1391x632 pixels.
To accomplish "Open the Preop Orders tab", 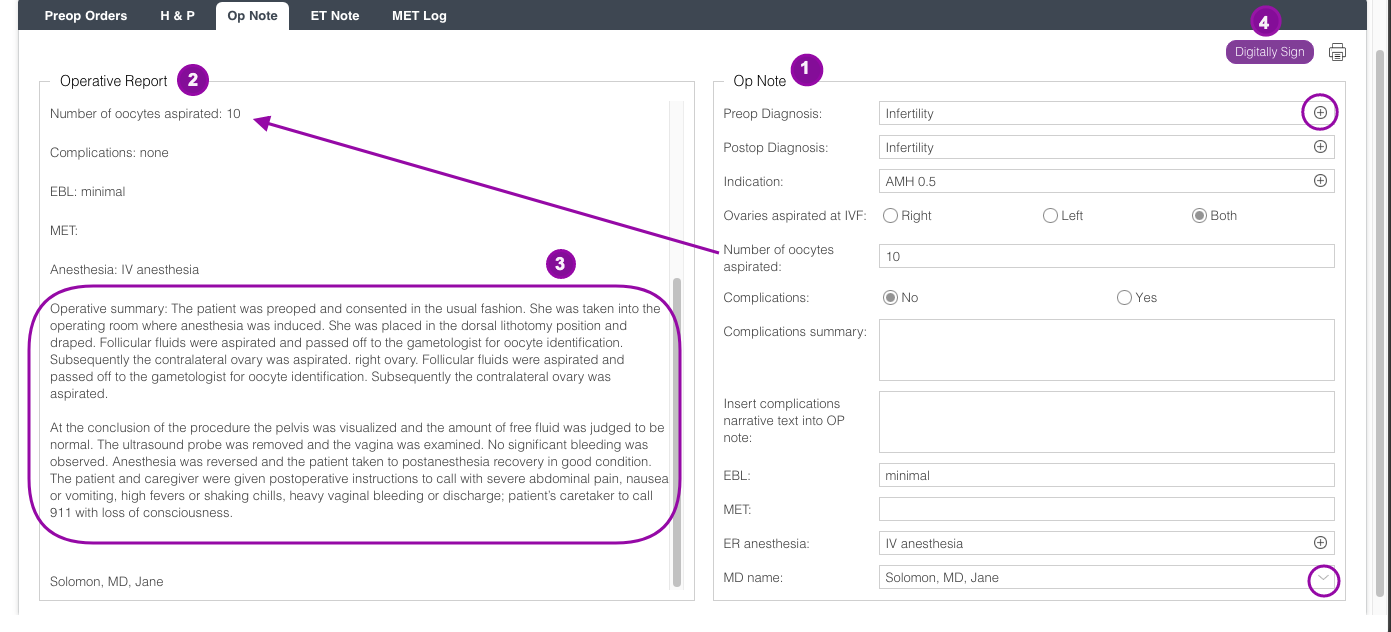I will point(86,16).
